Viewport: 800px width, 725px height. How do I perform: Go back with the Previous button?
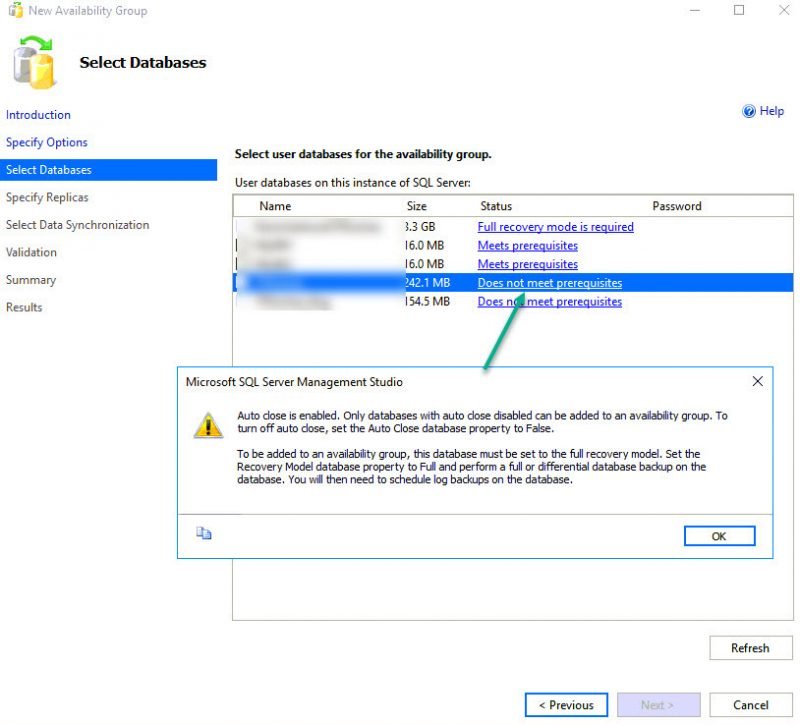click(x=566, y=705)
